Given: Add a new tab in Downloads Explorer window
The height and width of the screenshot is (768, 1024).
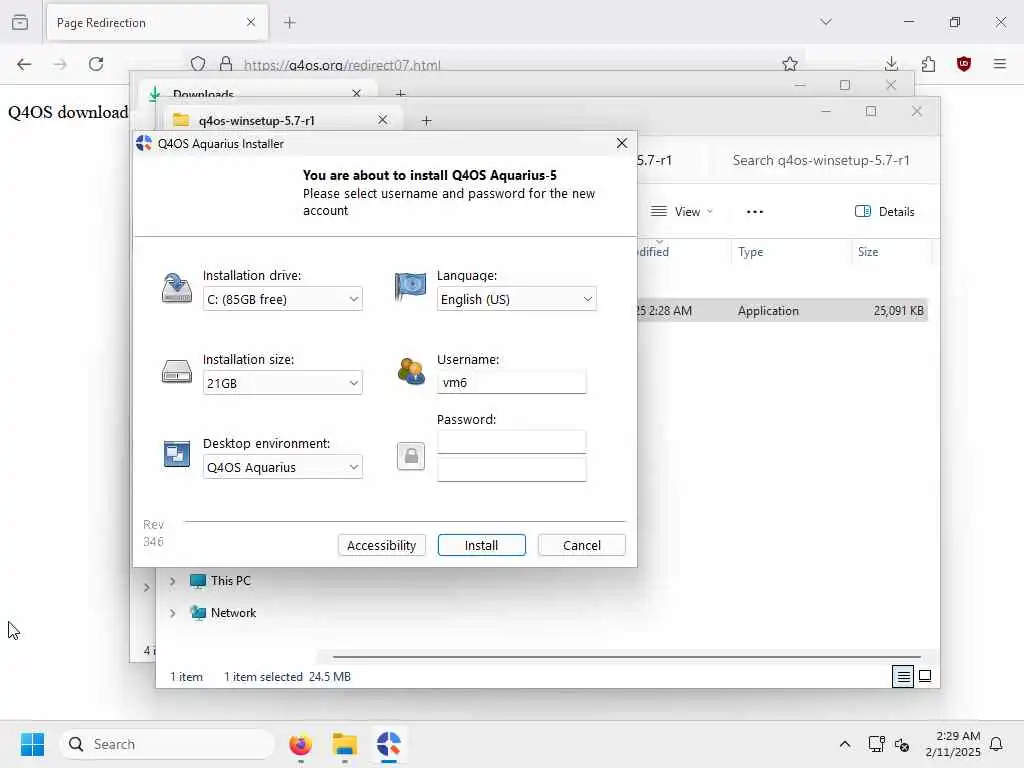Looking at the screenshot, I should tap(401, 93).
